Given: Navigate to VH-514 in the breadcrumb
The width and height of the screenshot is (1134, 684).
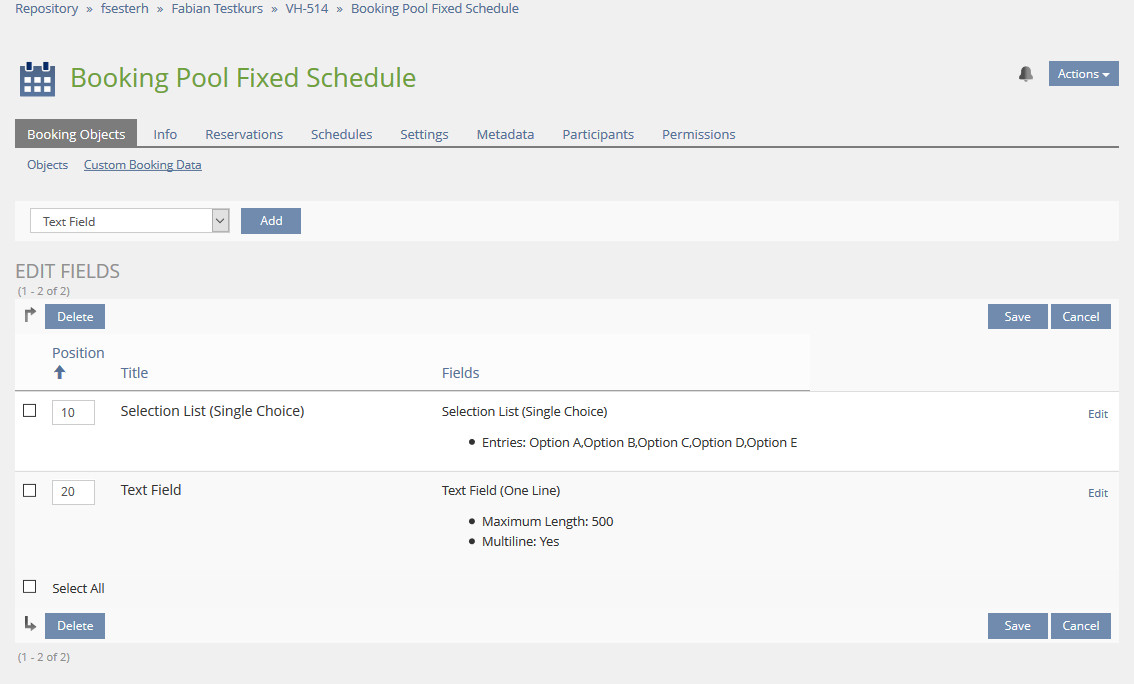Looking at the screenshot, I should tap(306, 8).
